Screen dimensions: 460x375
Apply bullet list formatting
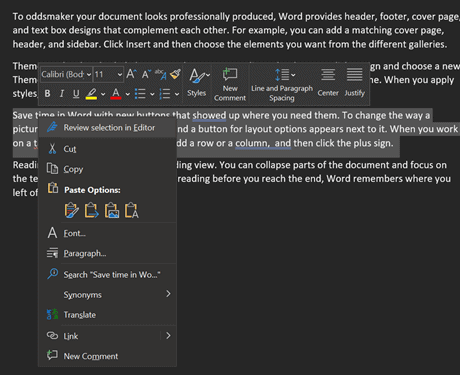pyautogui.click(x=140, y=94)
